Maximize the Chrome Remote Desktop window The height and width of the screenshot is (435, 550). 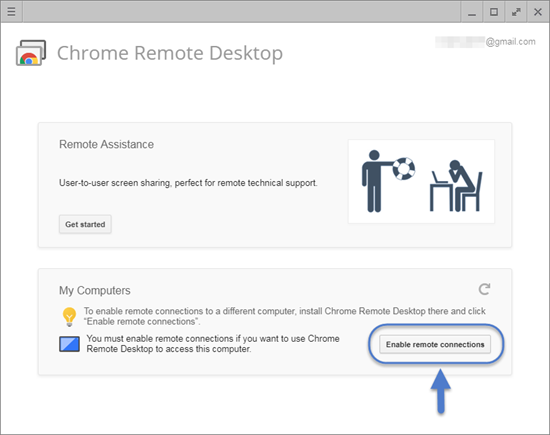pyautogui.click(x=494, y=12)
